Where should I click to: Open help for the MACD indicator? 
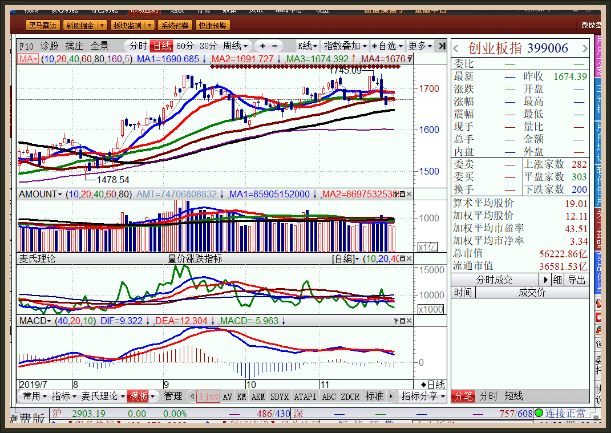[x=396, y=321]
